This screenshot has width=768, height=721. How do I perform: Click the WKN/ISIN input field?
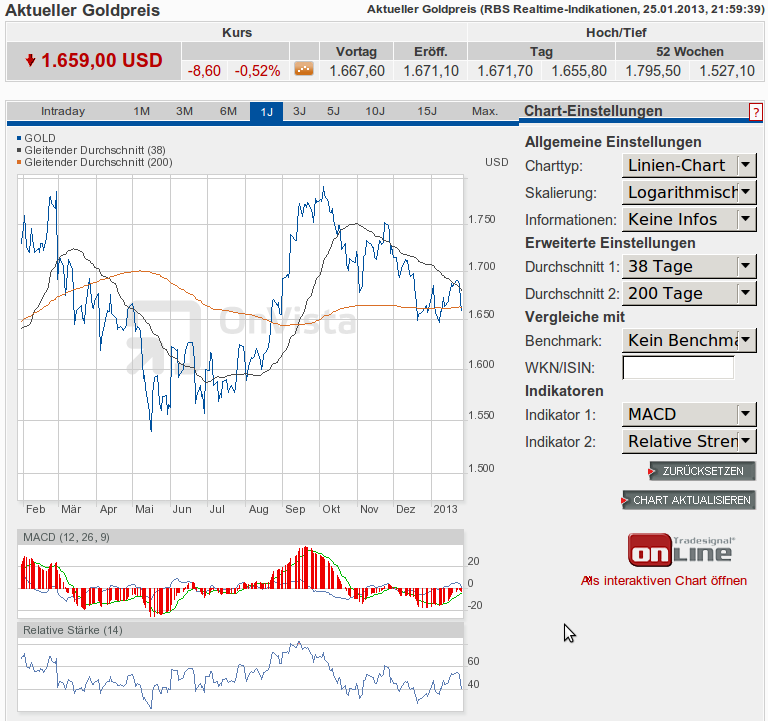click(x=677, y=368)
